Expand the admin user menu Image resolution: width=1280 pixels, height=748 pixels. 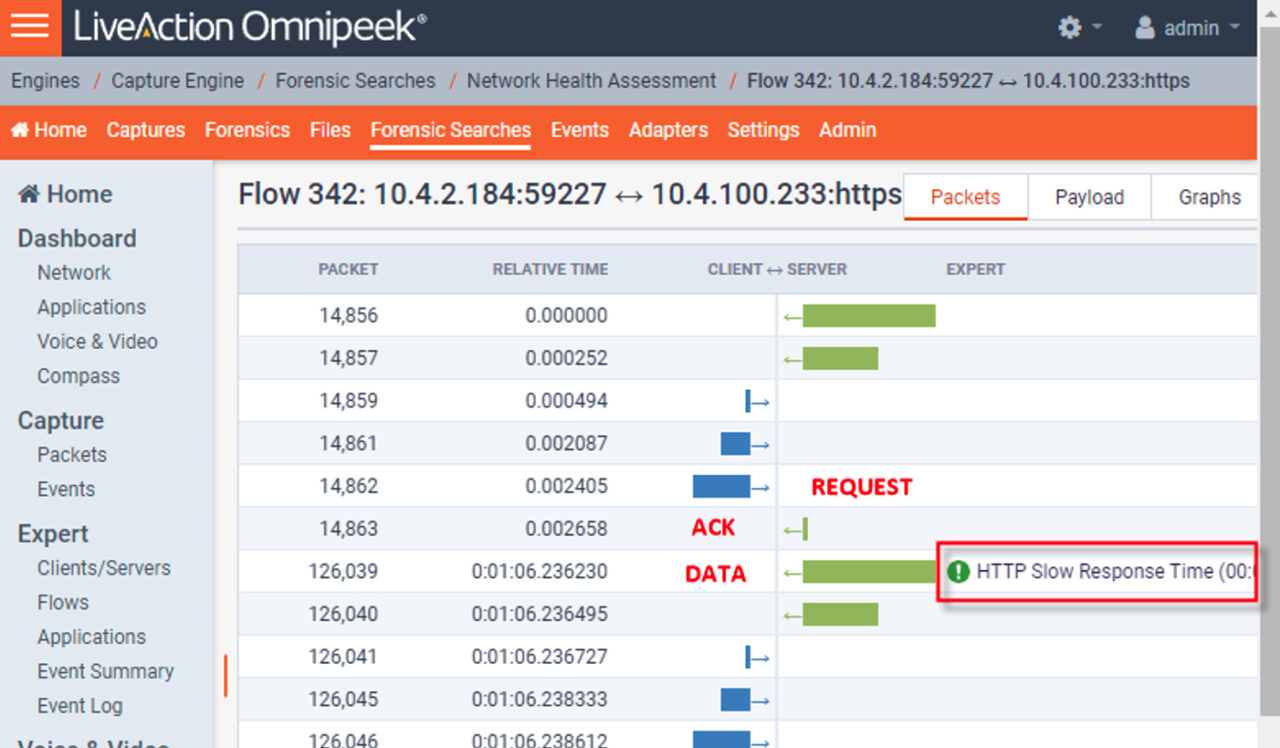1188,28
